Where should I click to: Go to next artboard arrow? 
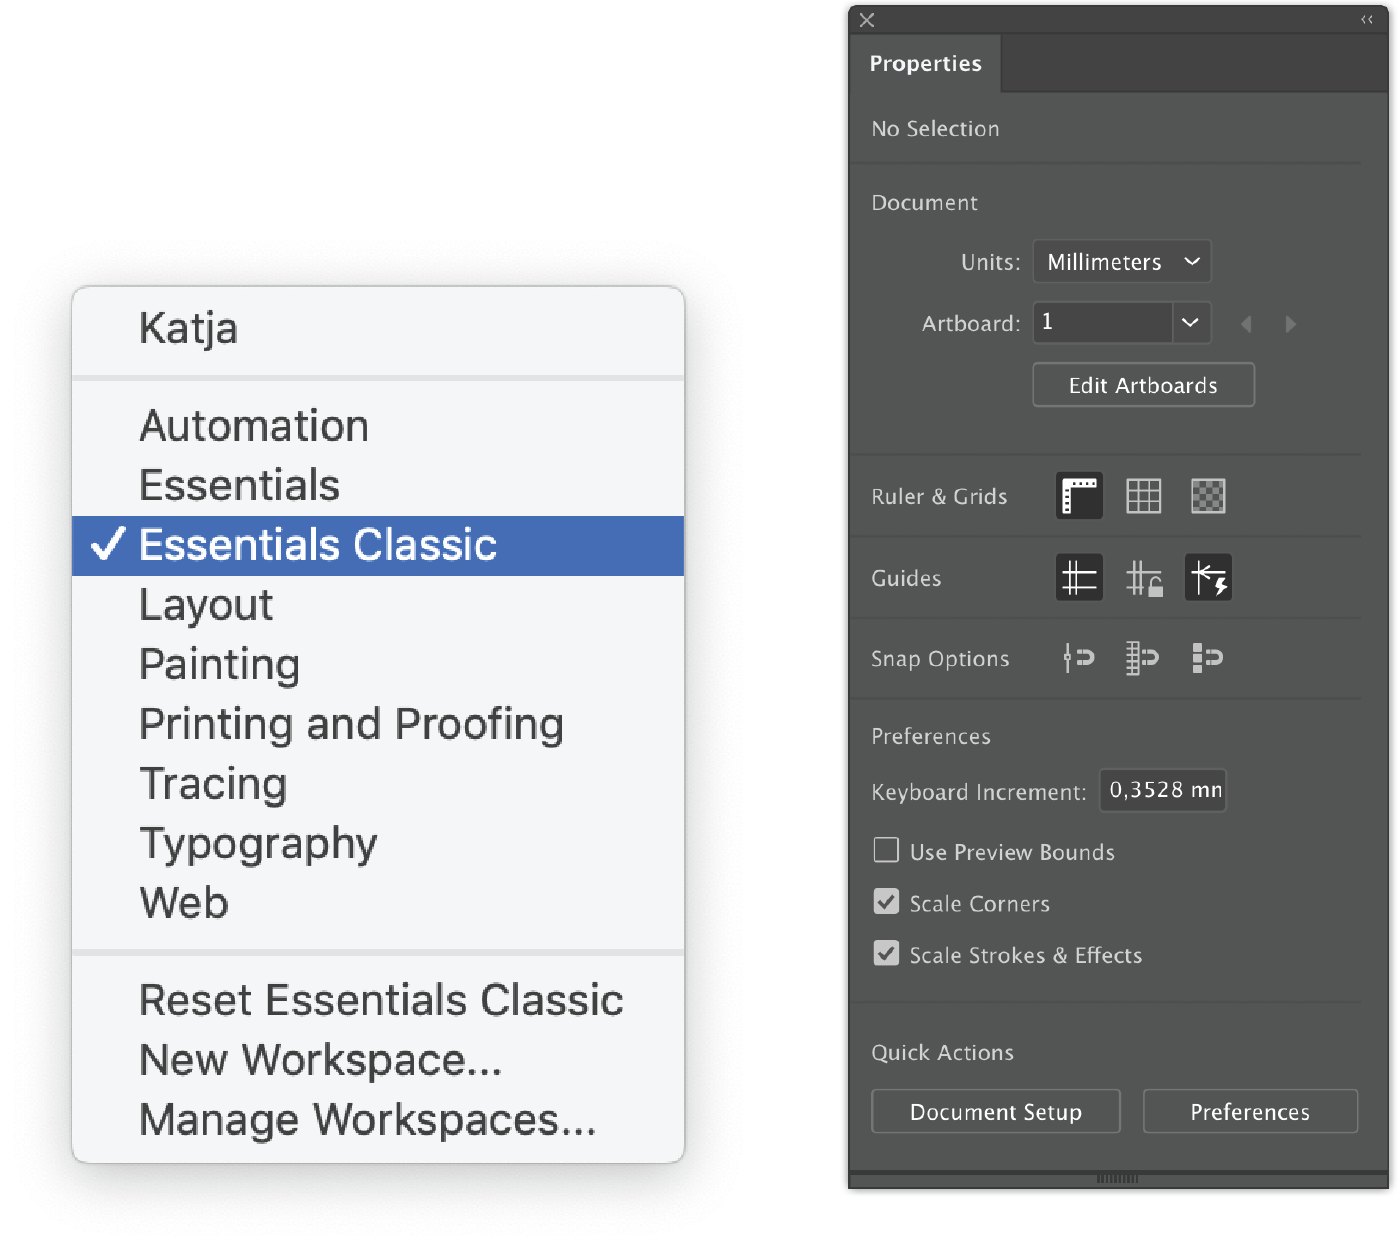tap(1290, 324)
